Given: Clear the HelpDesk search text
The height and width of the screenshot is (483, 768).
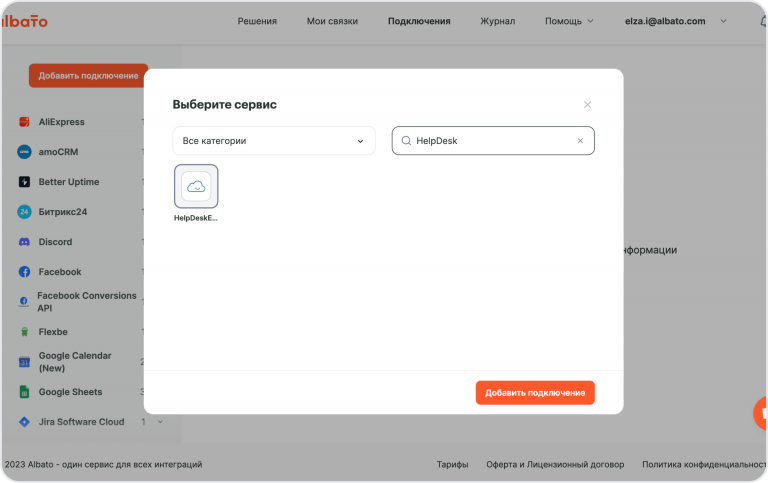Looking at the screenshot, I should tap(580, 141).
